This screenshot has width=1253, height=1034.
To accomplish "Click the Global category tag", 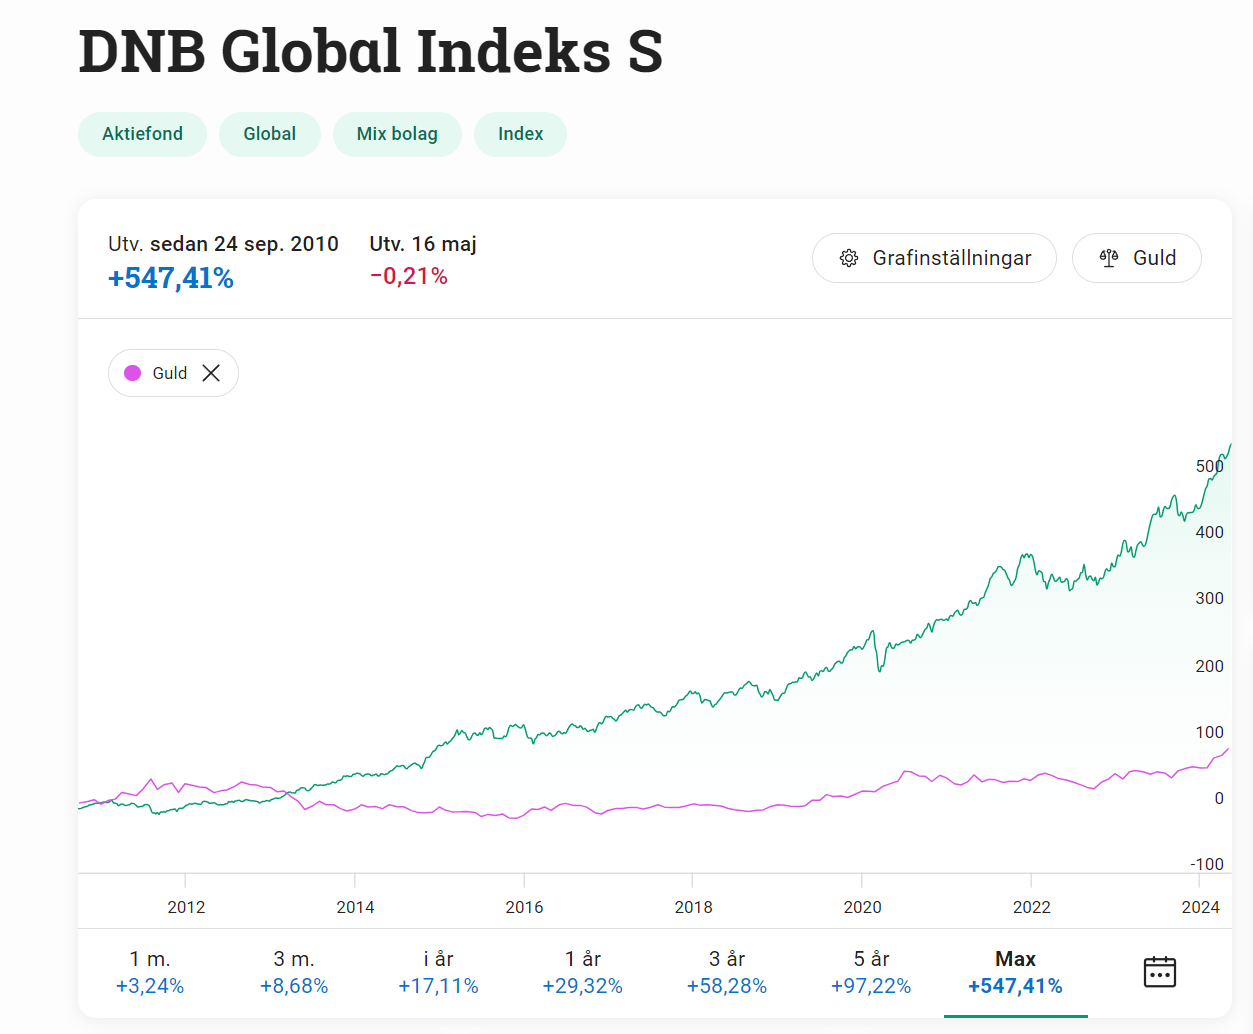I will (269, 134).
